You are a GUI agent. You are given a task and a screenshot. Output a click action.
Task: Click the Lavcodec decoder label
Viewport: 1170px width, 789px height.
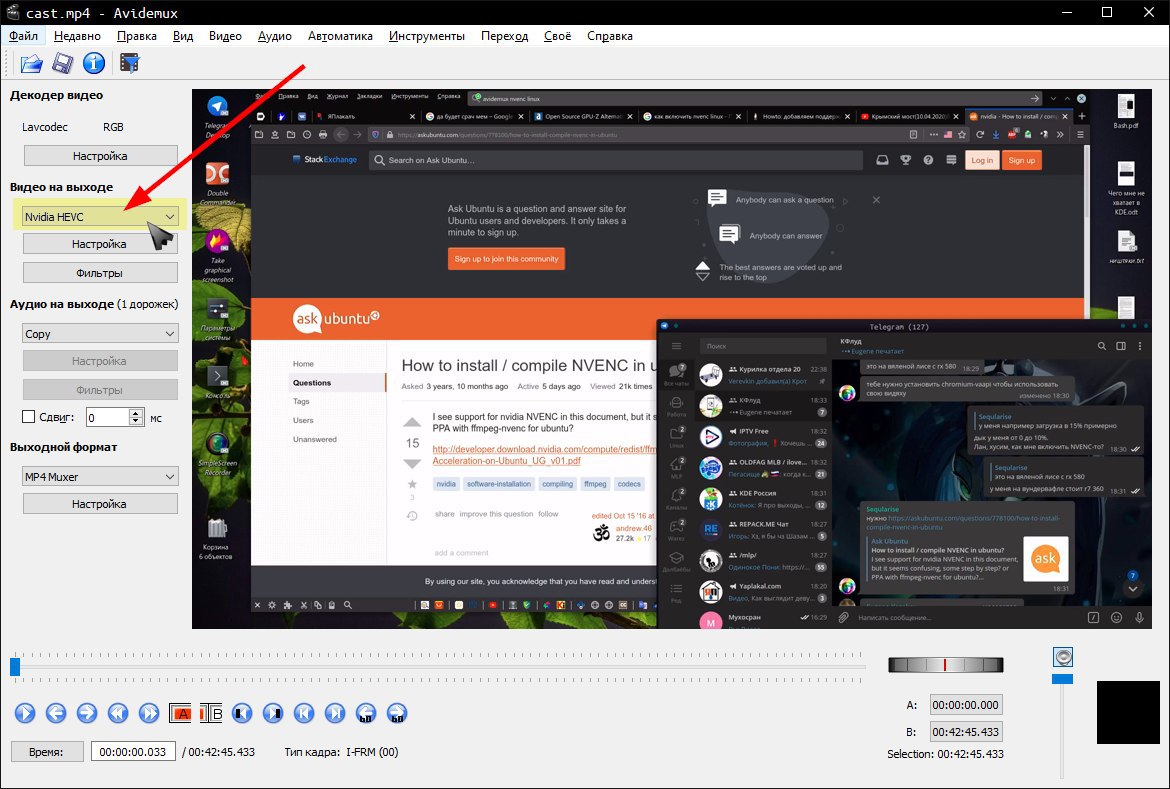pyautogui.click(x=45, y=127)
